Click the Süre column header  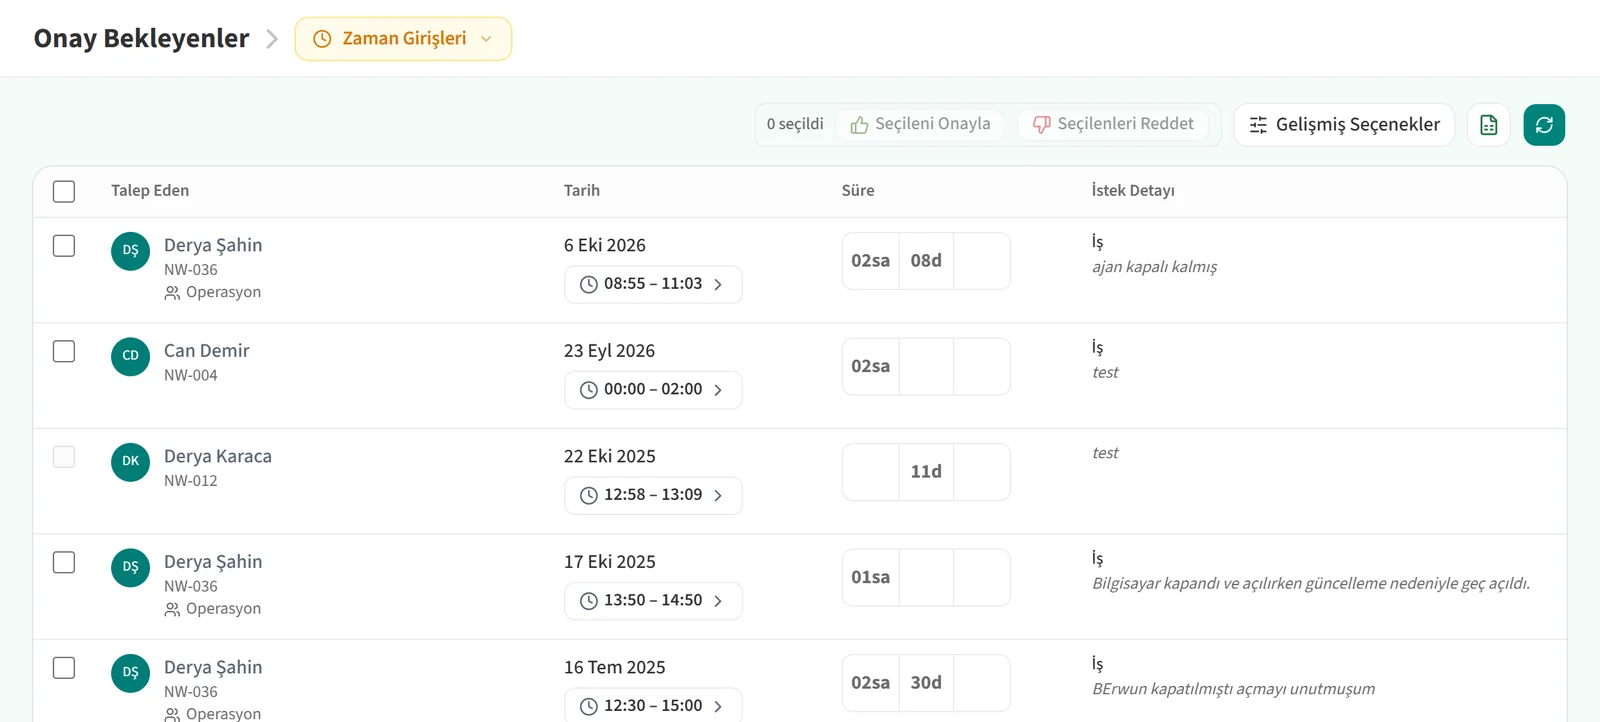pyautogui.click(x=858, y=191)
